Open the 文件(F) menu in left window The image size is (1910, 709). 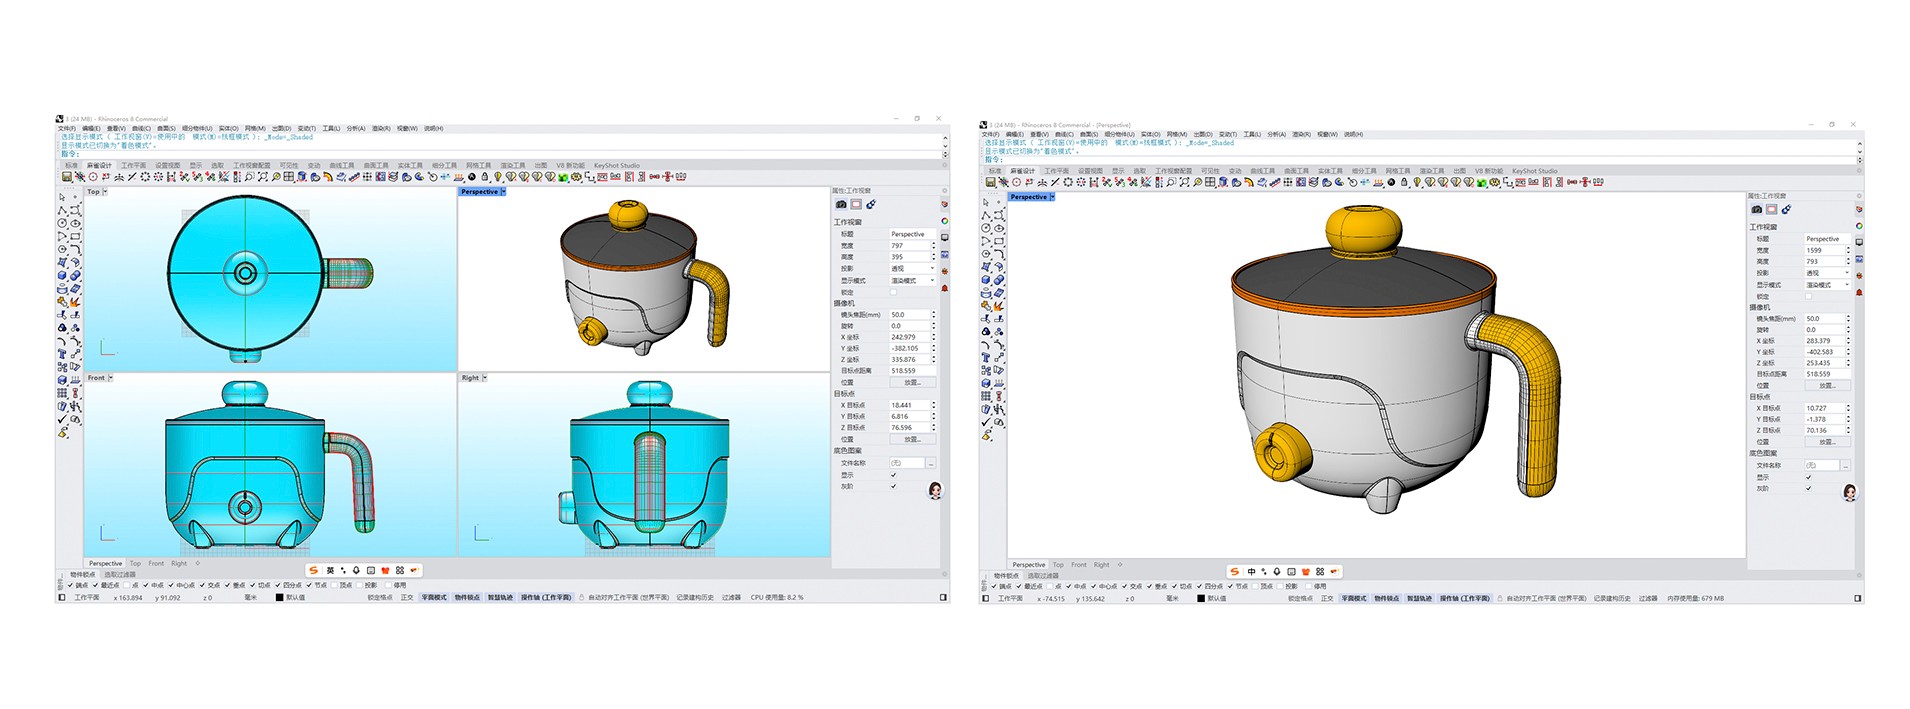[x=66, y=129]
